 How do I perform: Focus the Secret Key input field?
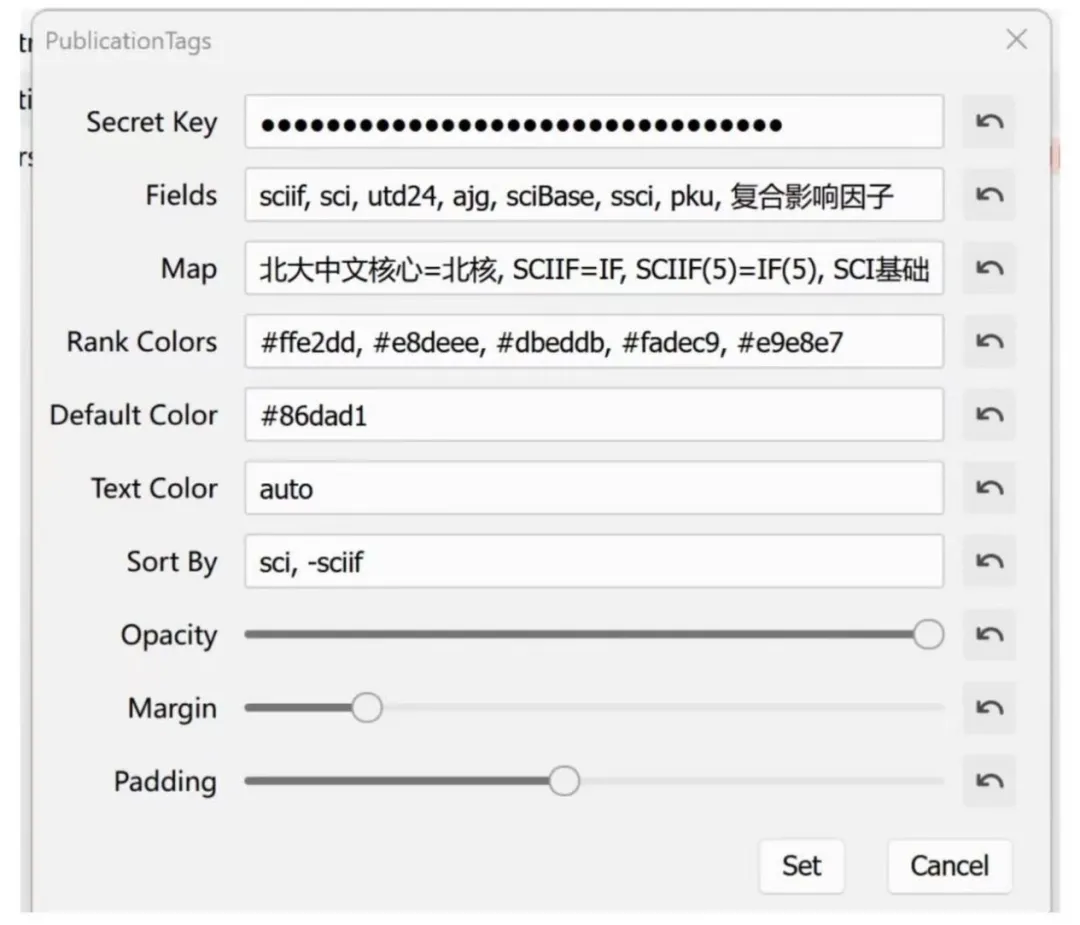(593, 122)
